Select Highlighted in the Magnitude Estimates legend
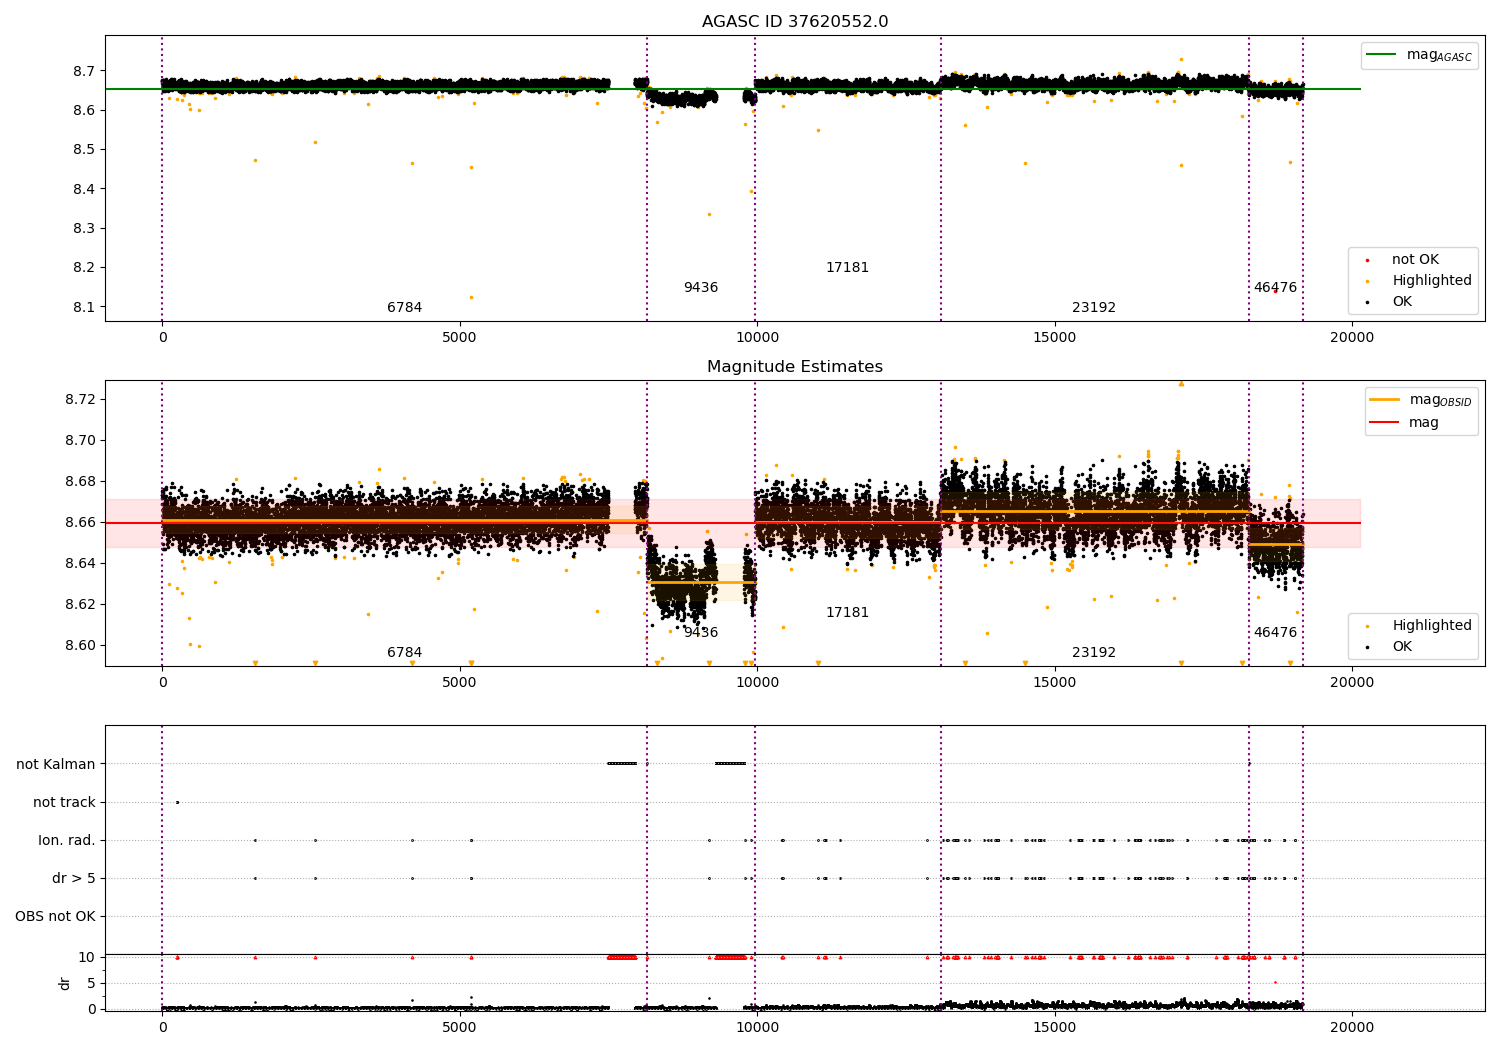 [x=1432, y=626]
